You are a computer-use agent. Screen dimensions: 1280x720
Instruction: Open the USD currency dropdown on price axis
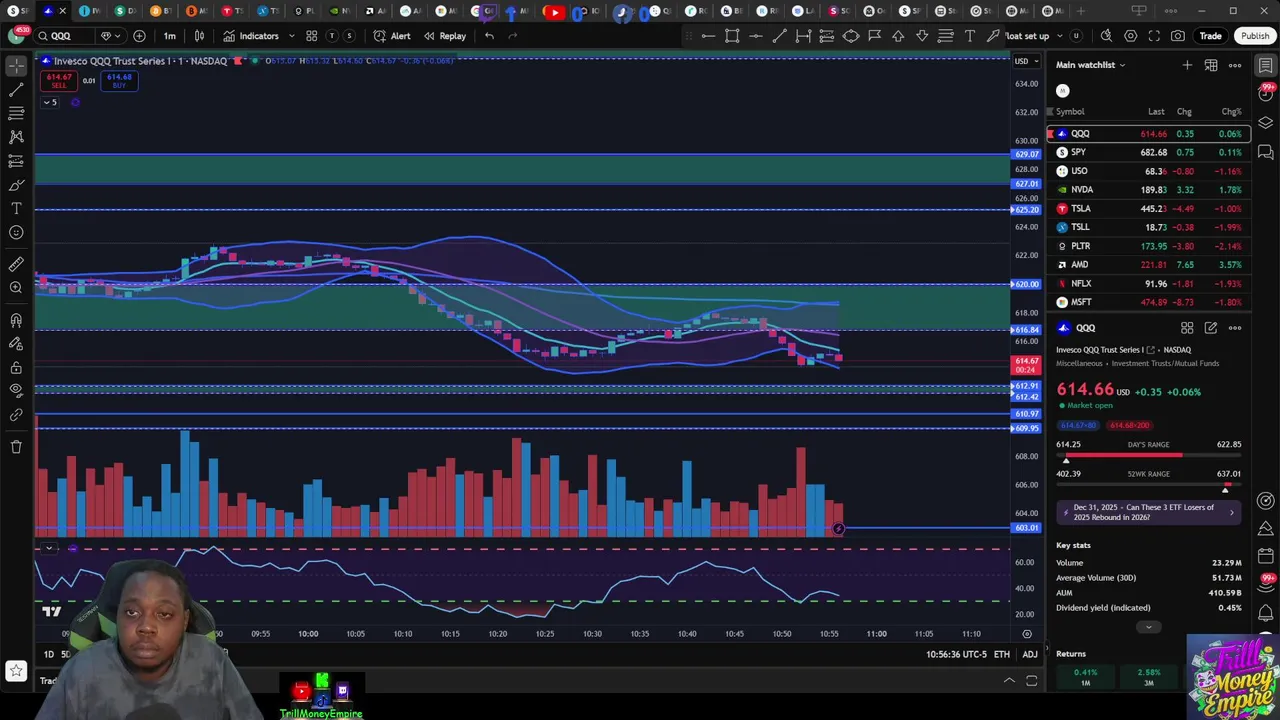[x=1025, y=61]
